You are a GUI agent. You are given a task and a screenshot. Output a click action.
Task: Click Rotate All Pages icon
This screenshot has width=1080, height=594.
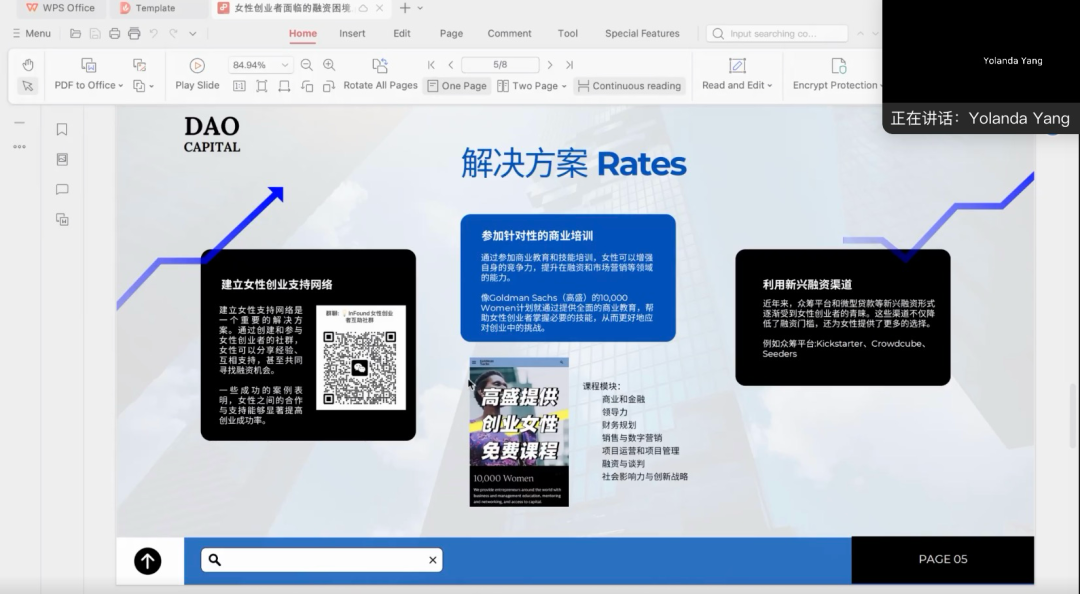pyautogui.click(x=380, y=65)
